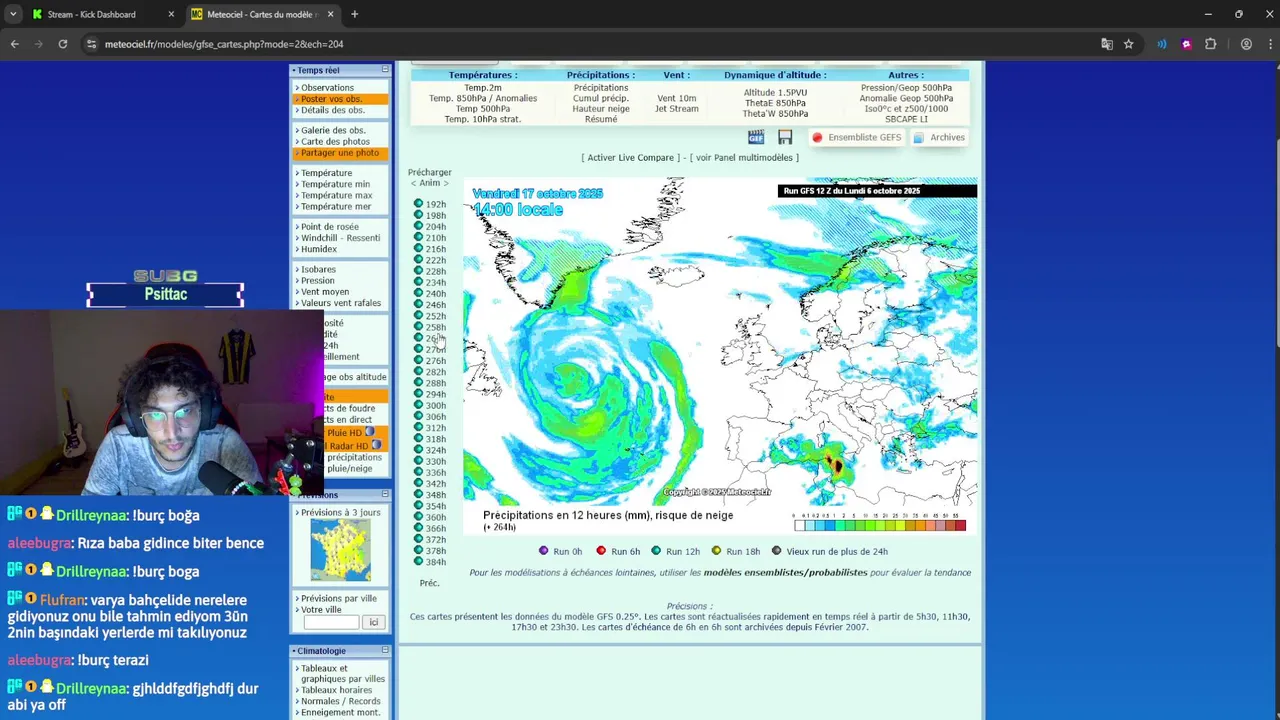This screenshot has height=720, width=1280.
Task: Open Ensembliste GEFS red dot button
Action: (x=856, y=137)
